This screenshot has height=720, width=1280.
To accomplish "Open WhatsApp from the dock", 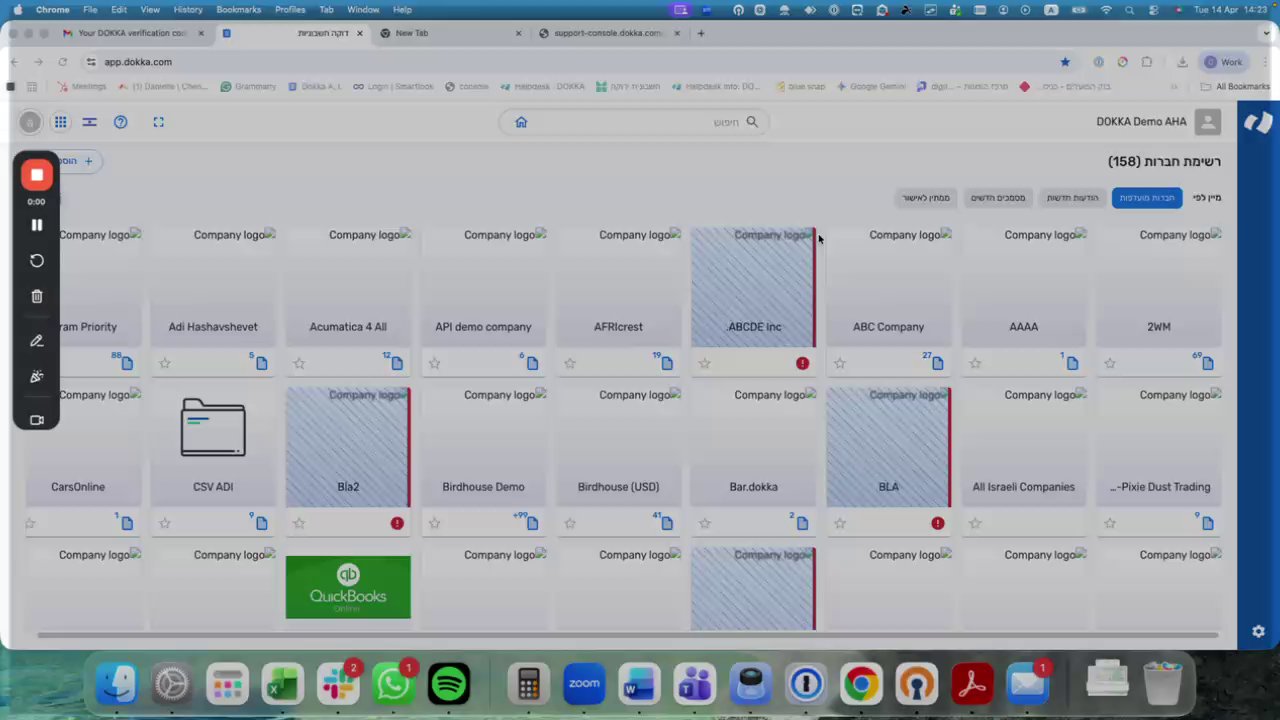I will (394, 685).
